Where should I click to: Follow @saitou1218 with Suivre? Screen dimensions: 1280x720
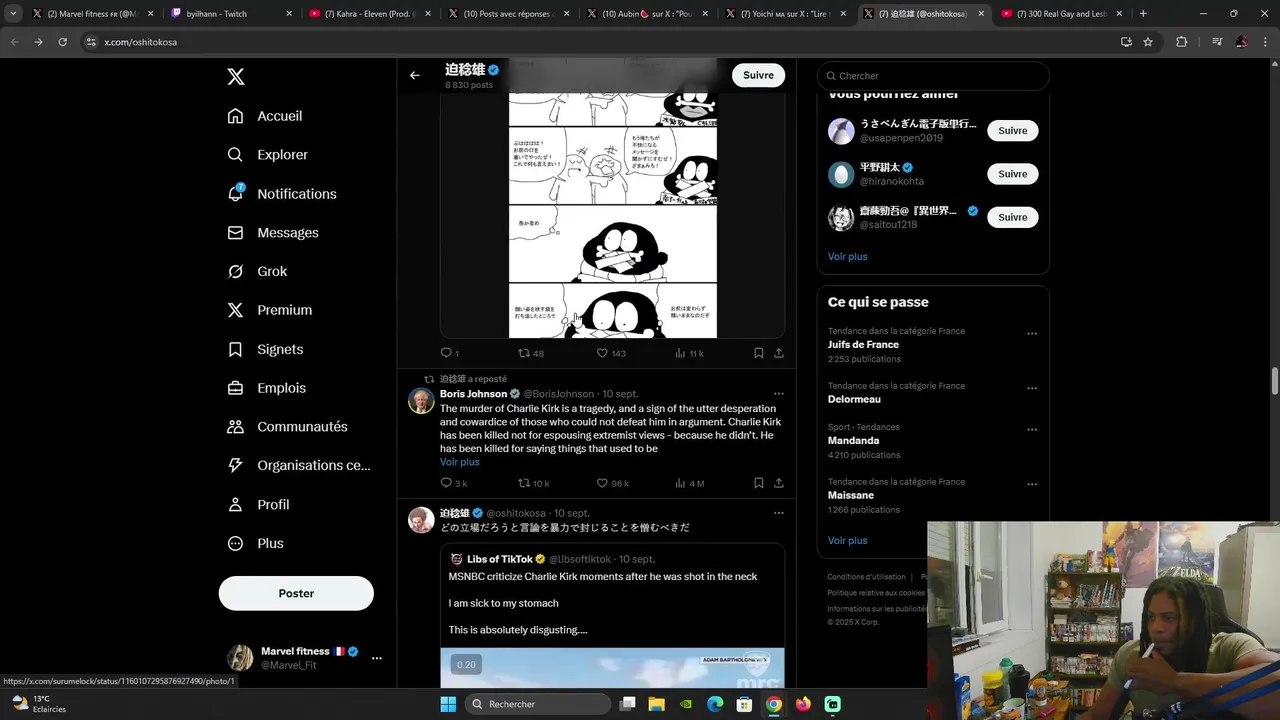pyautogui.click(x=1012, y=217)
